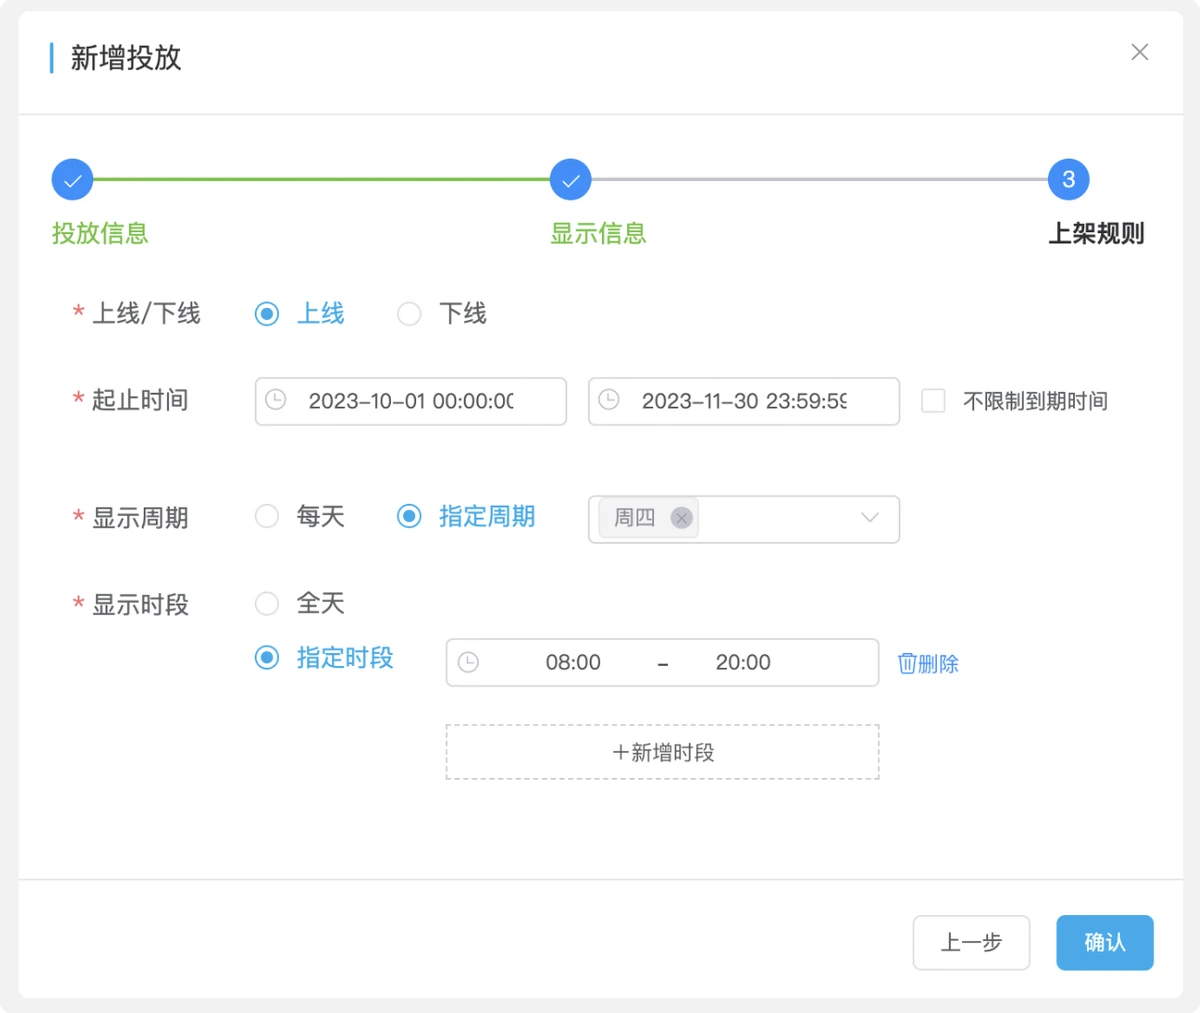1200x1013 pixels.
Task: Click the clock icon in time range field
Action: (x=468, y=662)
